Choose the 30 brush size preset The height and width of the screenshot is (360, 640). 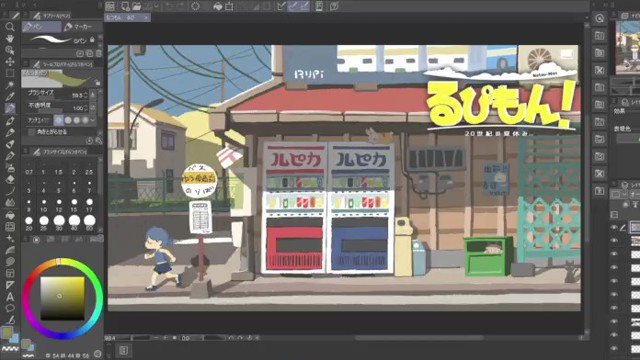[x=59, y=221]
